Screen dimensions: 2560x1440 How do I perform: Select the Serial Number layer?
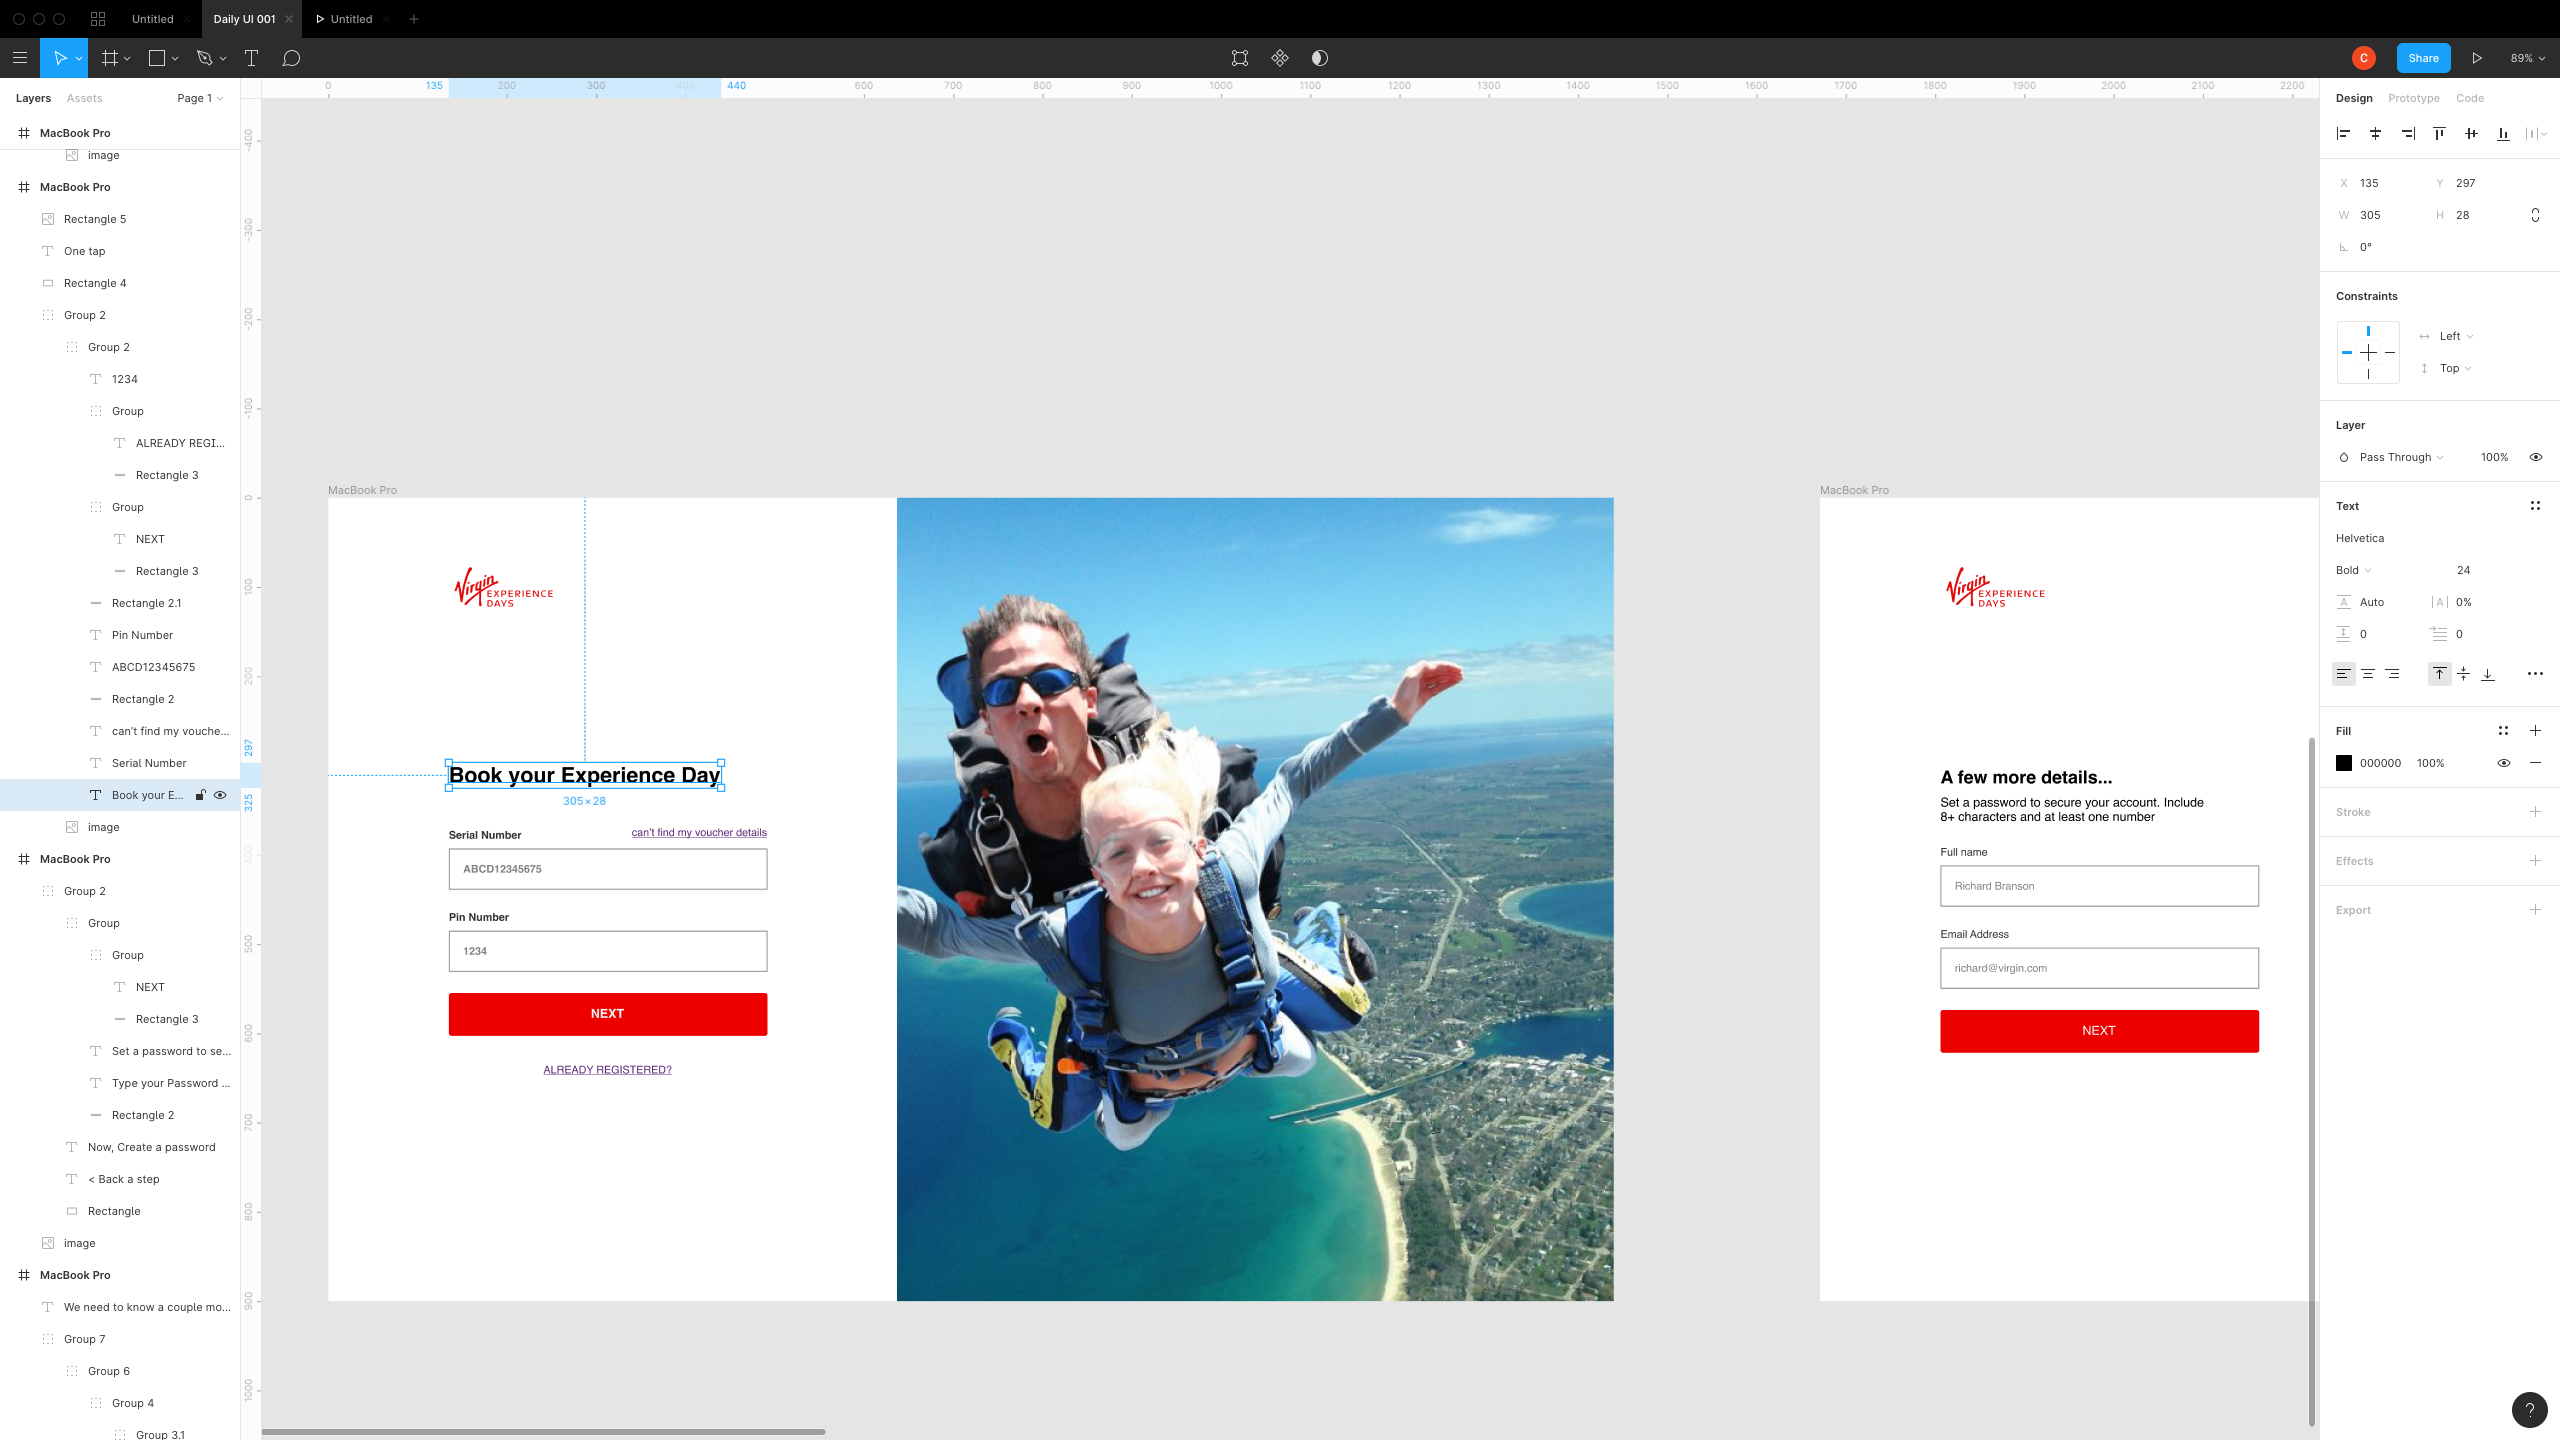tap(149, 763)
